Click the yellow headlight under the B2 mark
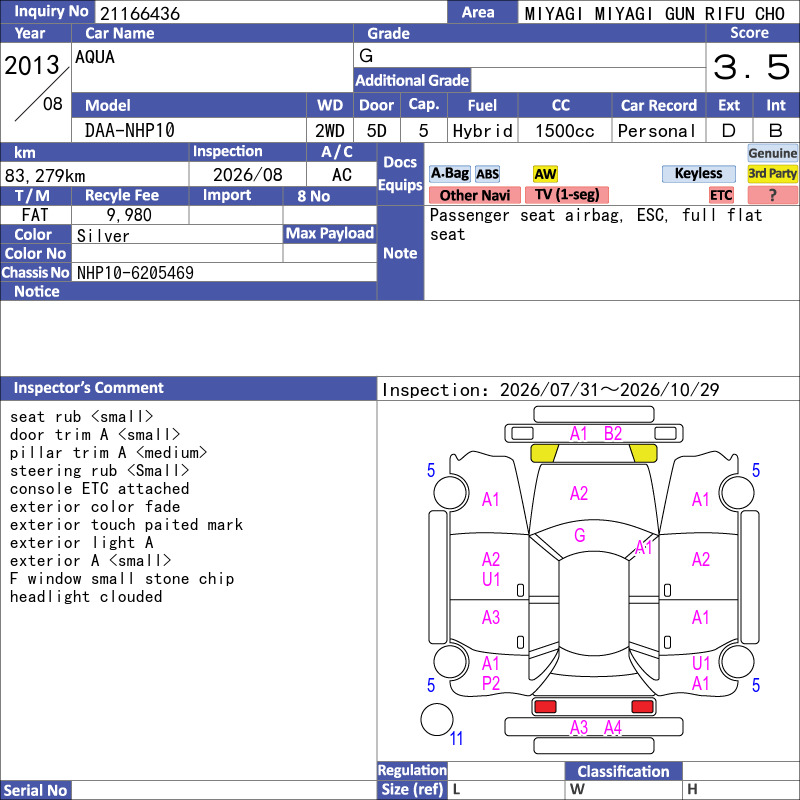The image size is (800, 800). pyautogui.click(x=643, y=453)
